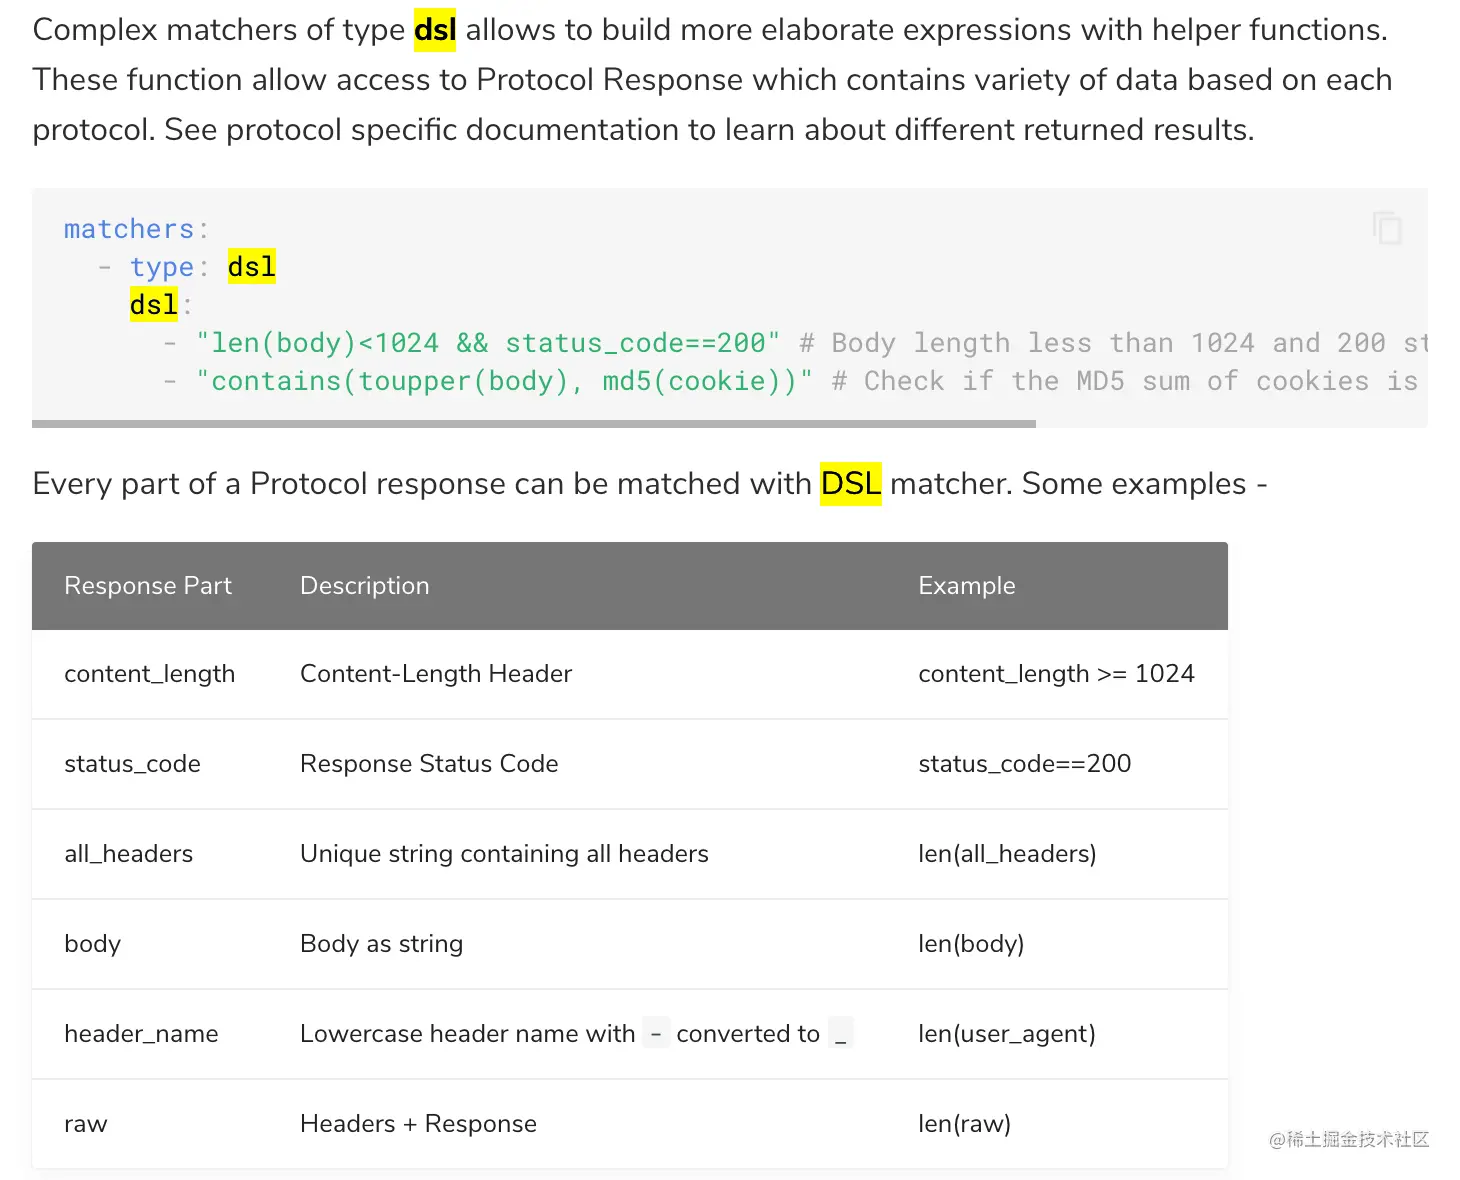
Task: Click the all_headers row label
Action: 128,854
